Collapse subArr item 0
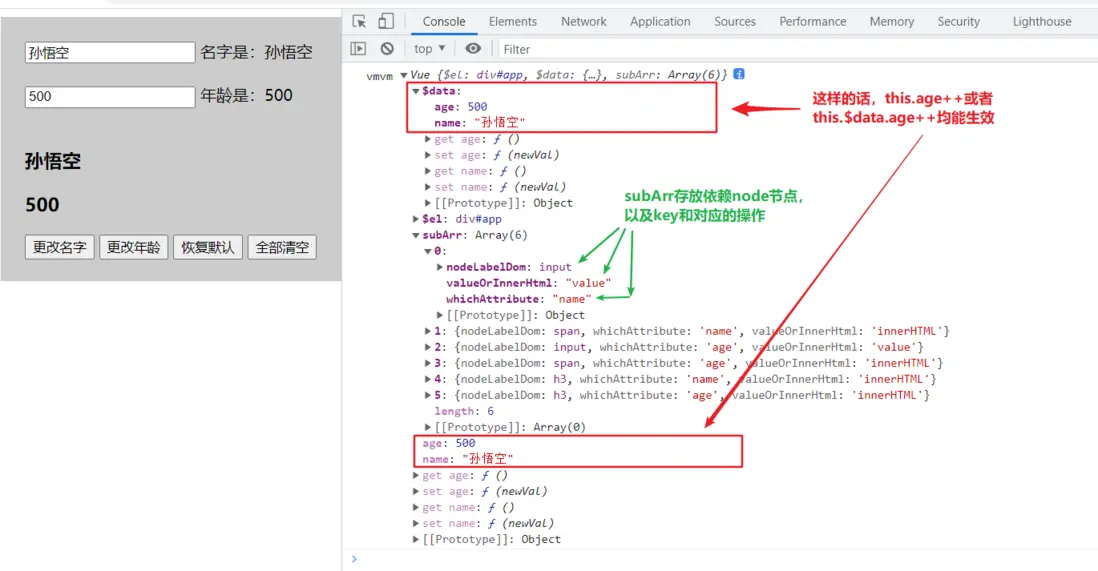1098x571 pixels. (x=428, y=252)
